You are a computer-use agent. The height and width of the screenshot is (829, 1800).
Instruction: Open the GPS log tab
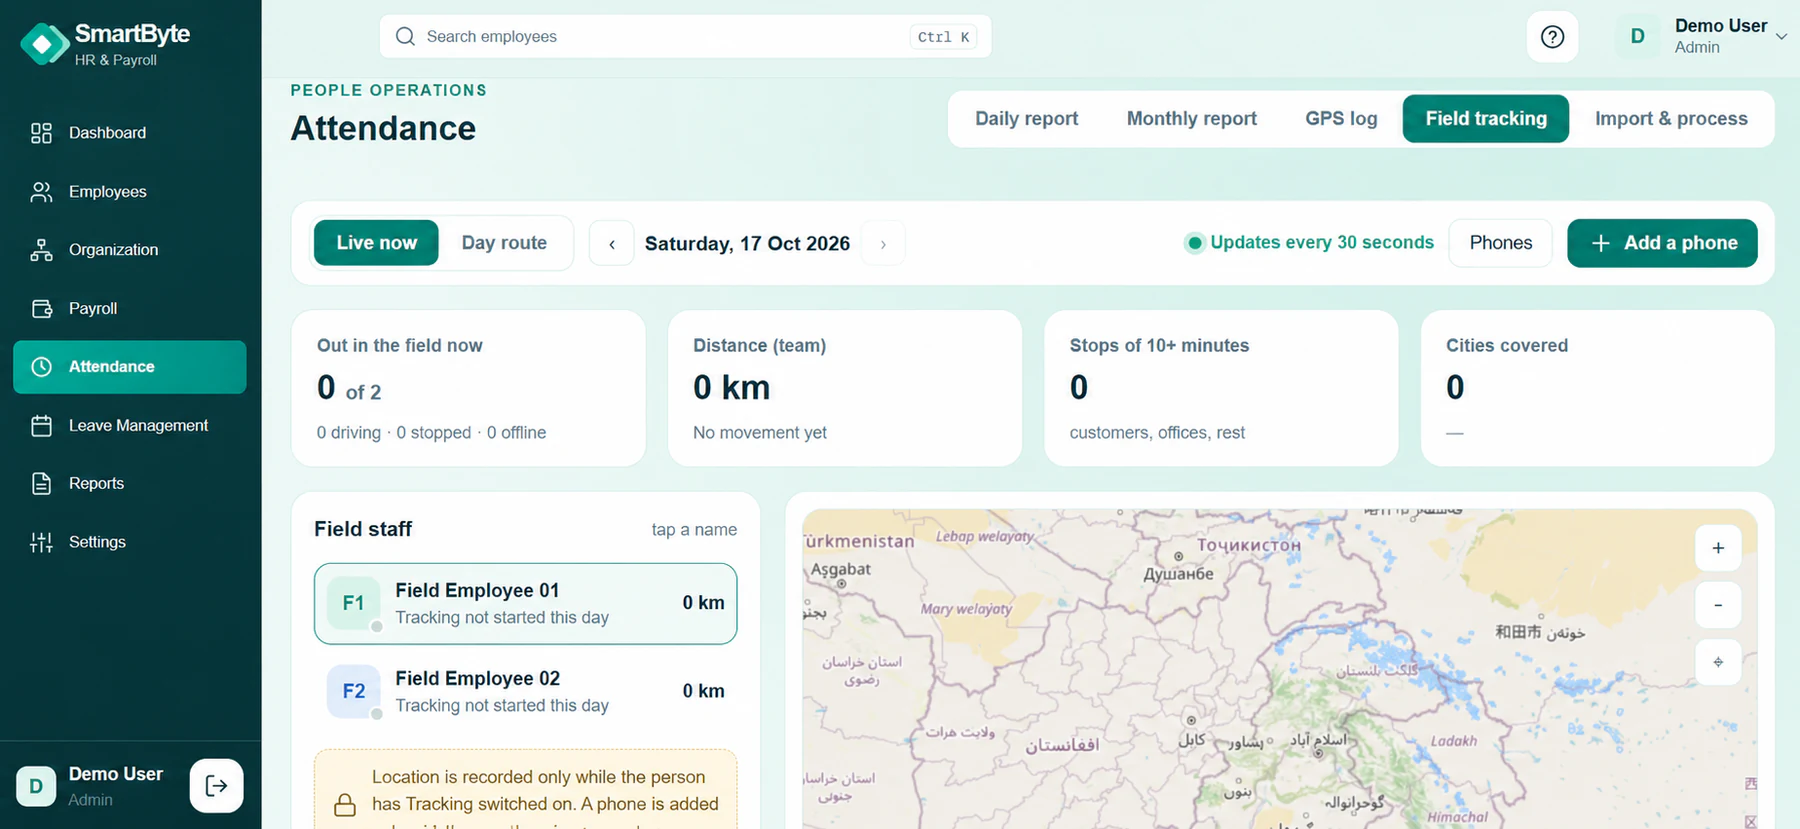(x=1341, y=119)
